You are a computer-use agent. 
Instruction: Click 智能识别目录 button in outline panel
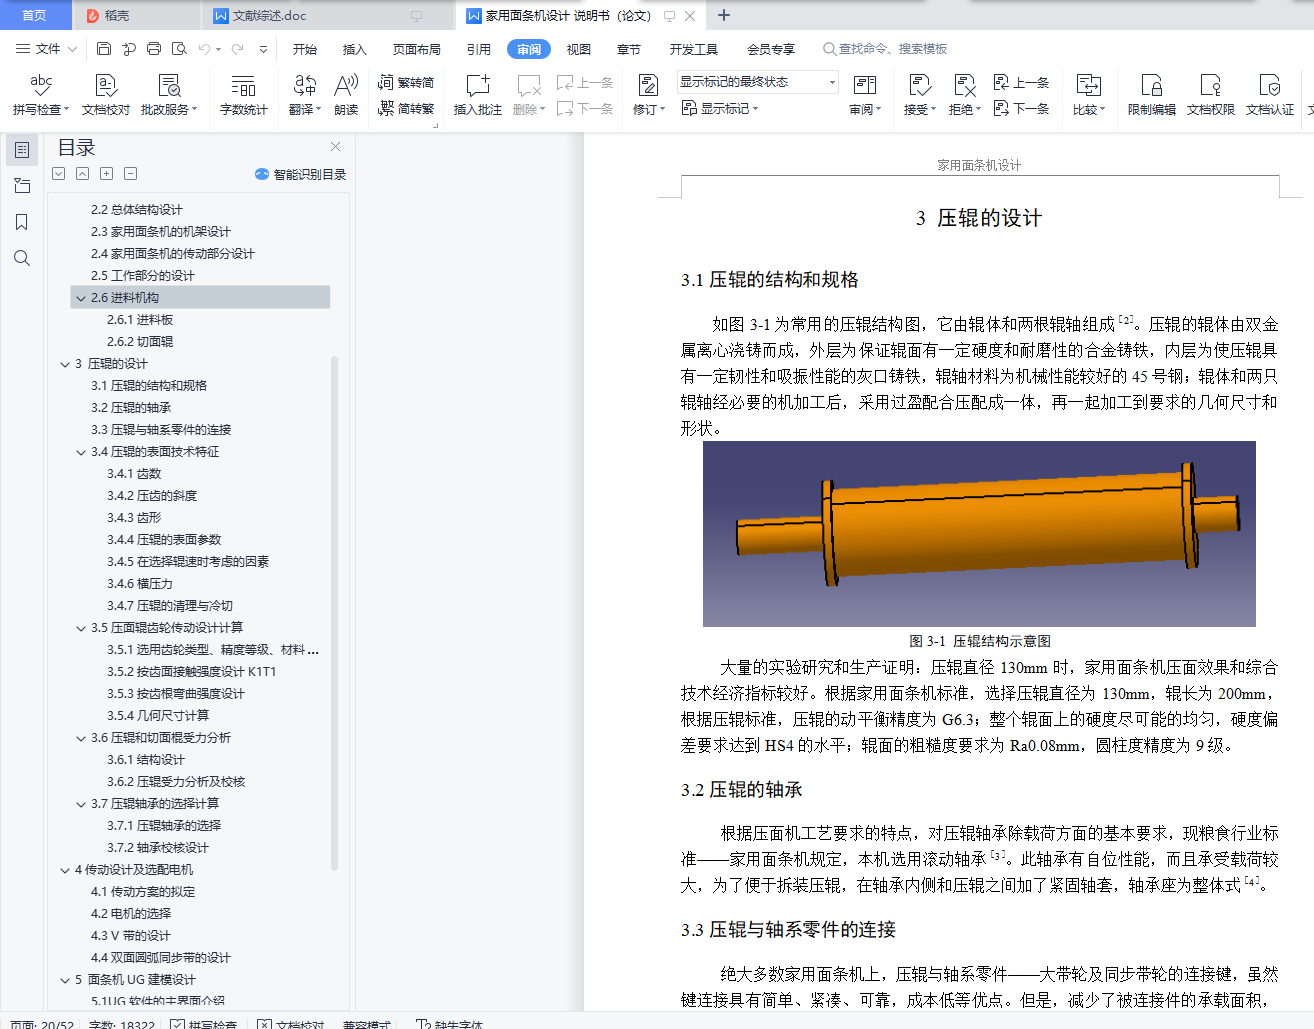(301, 174)
